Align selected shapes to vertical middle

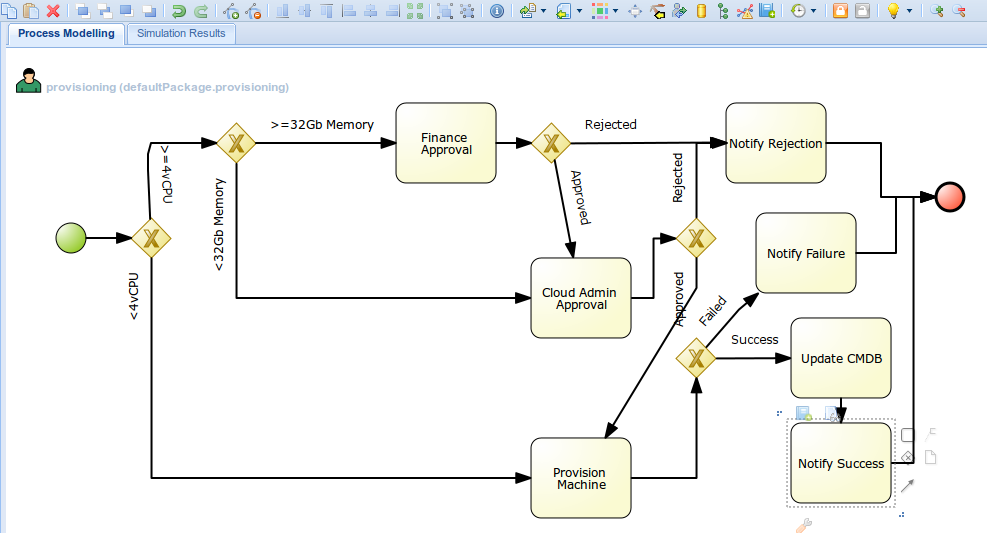[x=305, y=10]
